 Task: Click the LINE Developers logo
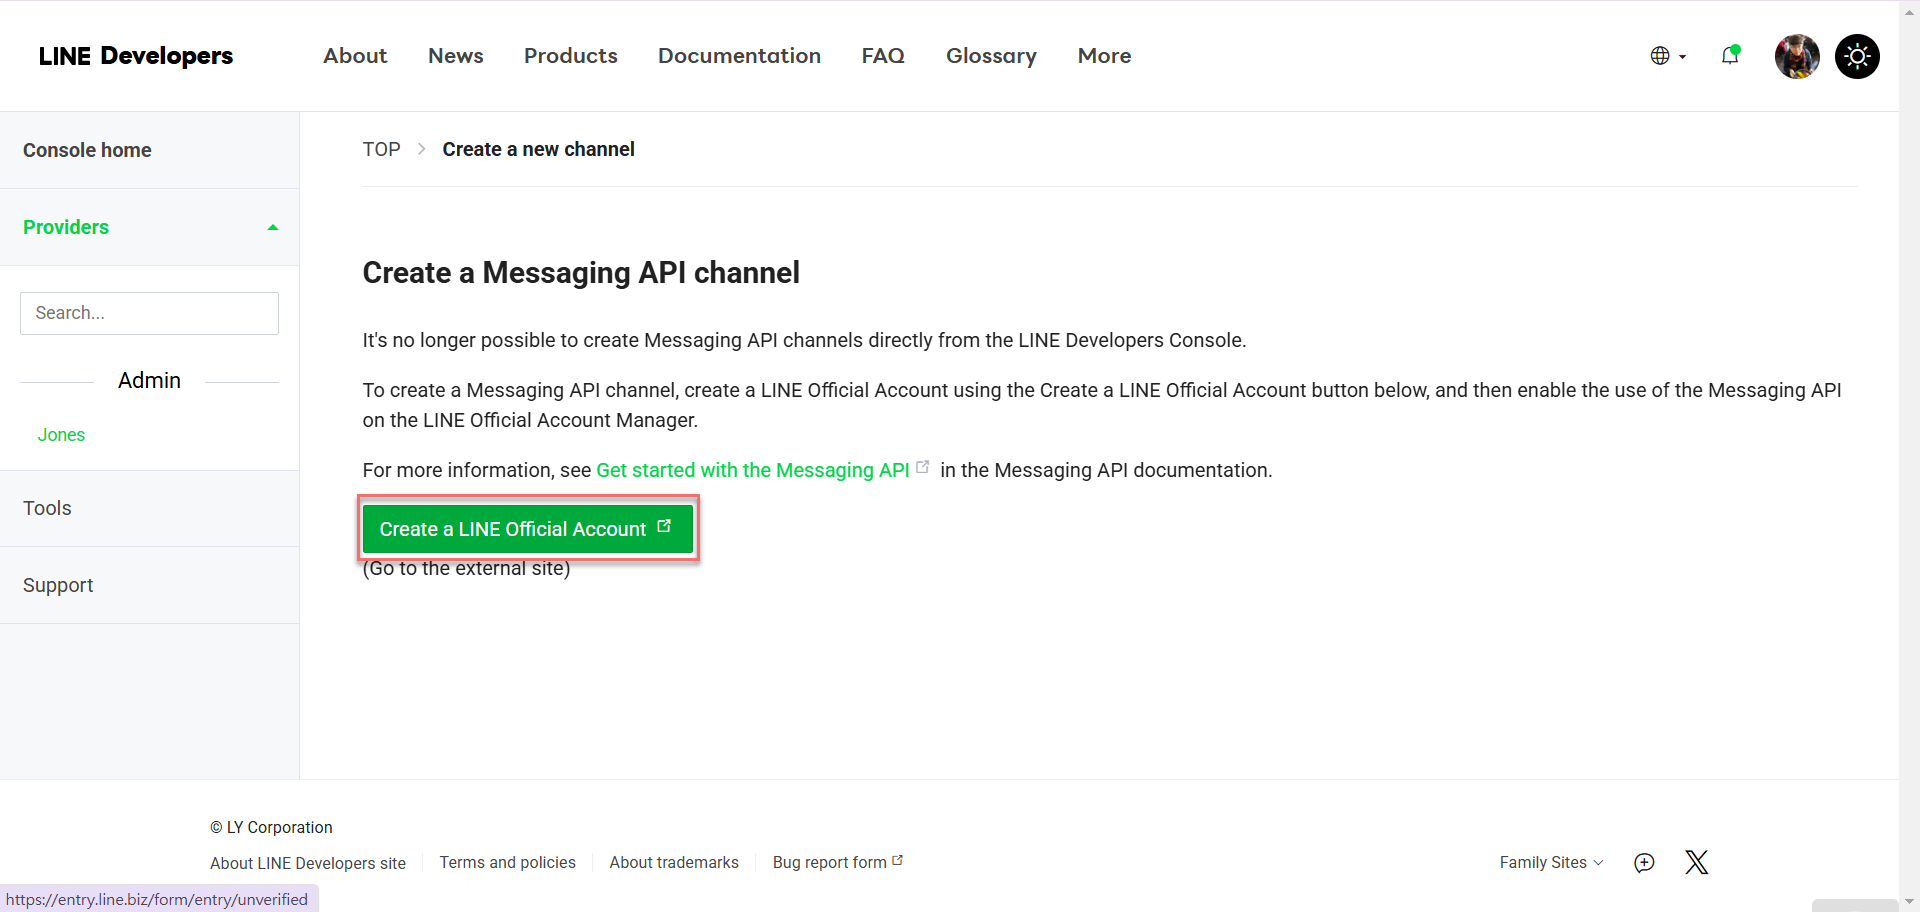pos(136,56)
